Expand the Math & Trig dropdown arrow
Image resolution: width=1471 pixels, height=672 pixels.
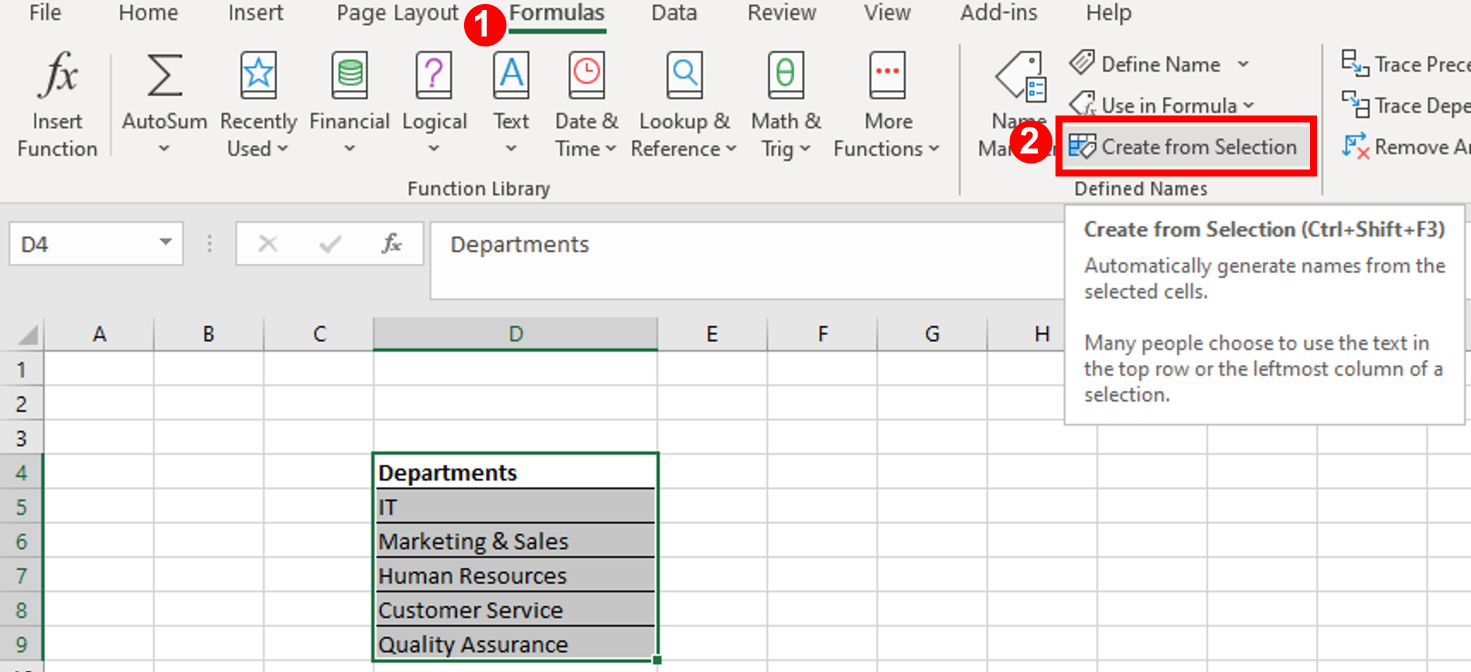click(803, 149)
